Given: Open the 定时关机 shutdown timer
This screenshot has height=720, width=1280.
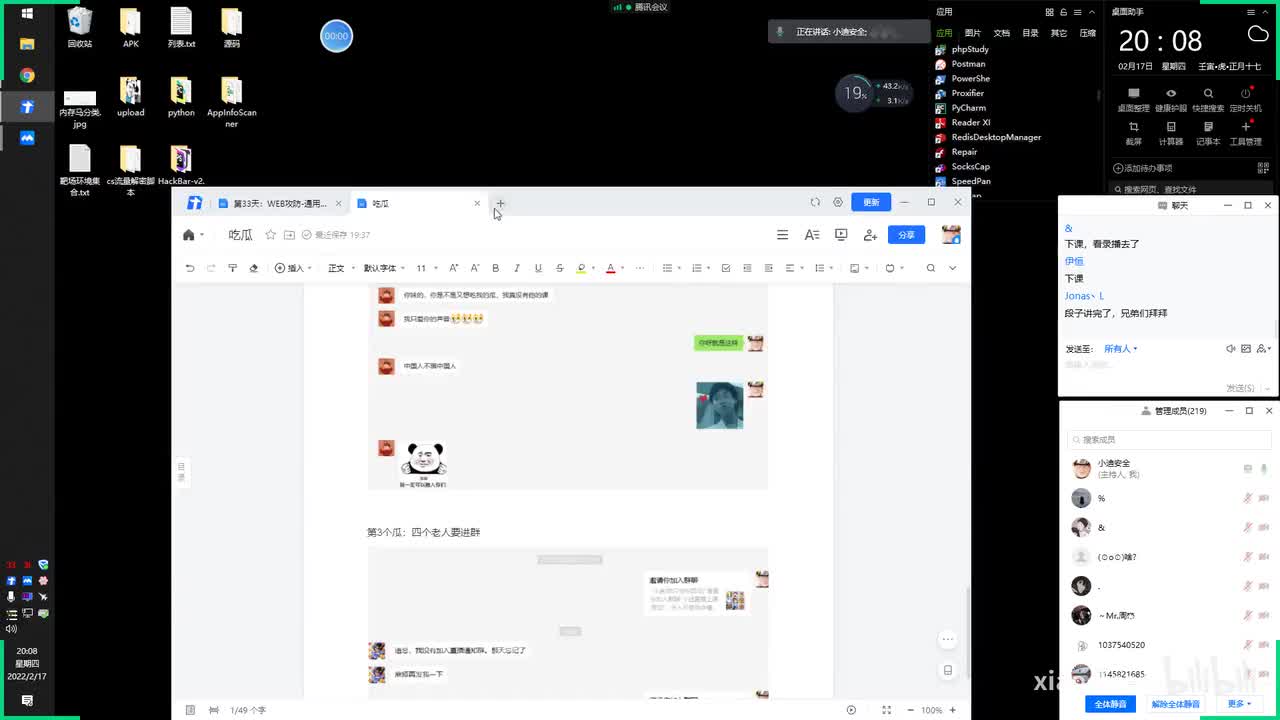Looking at the screenshot, I should coord(1245,99).
